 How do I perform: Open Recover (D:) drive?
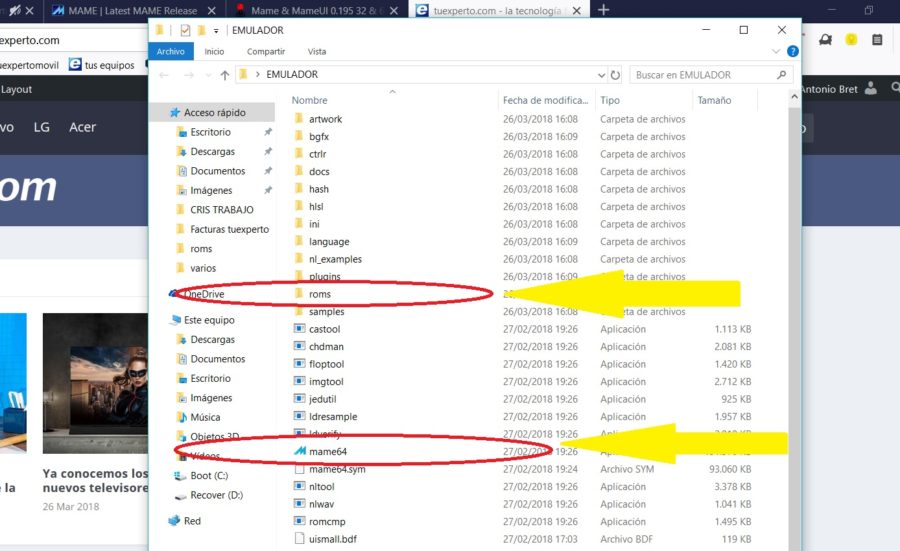216,495
